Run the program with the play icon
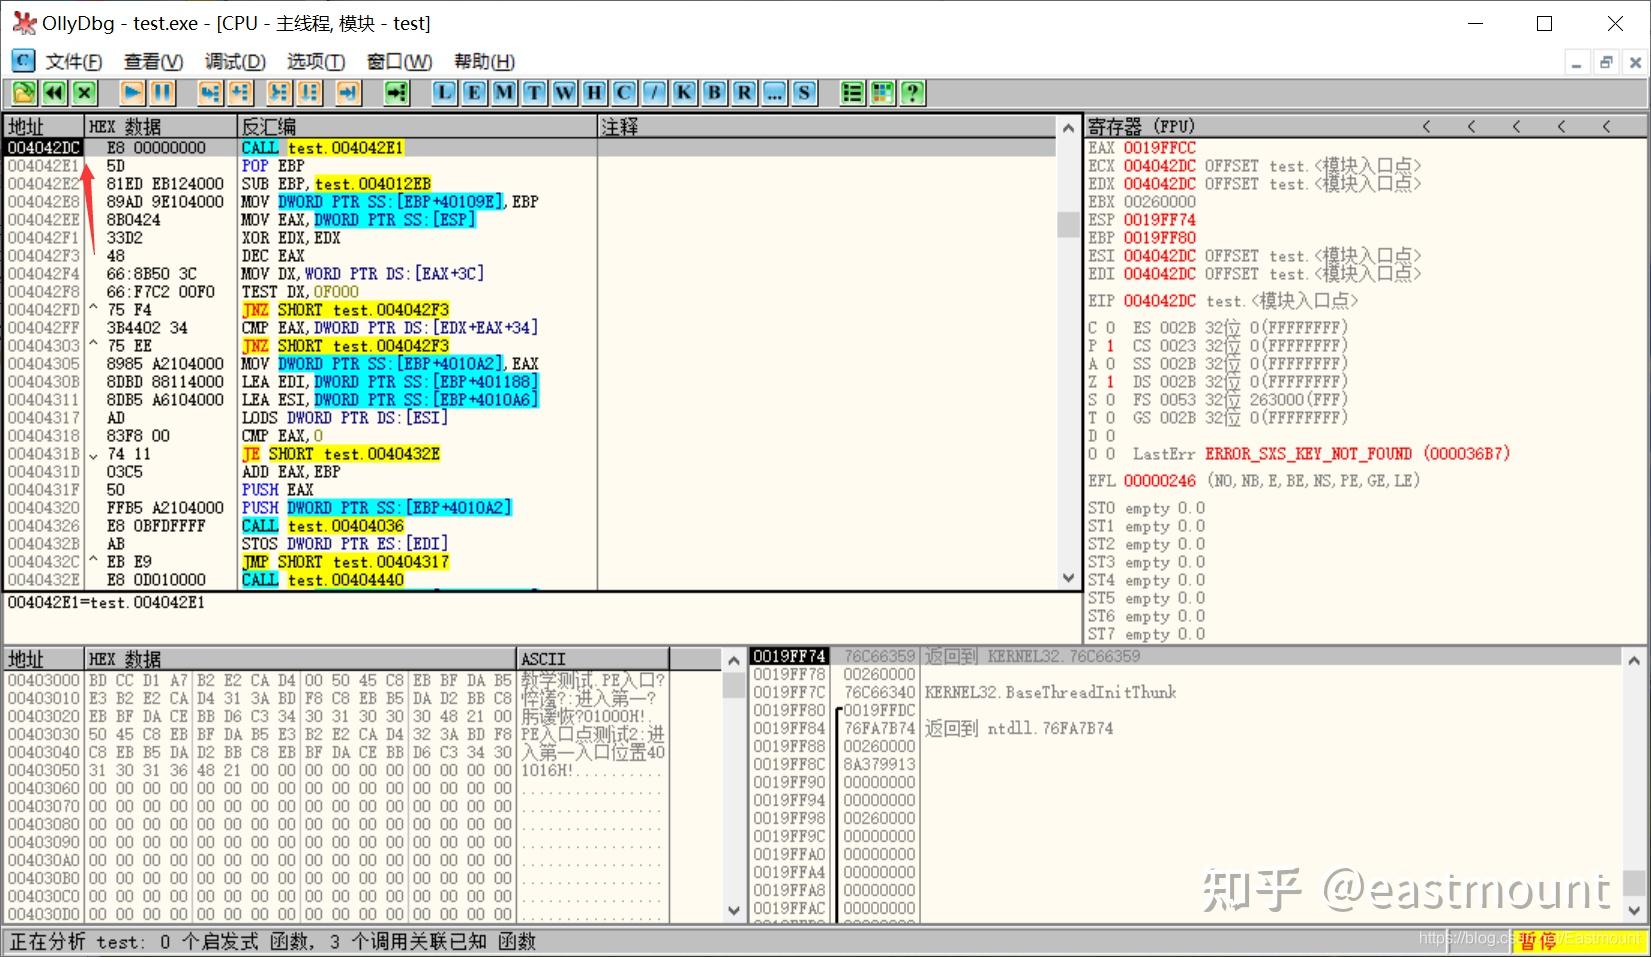The height and width of the screenshot is (957, 1651). (131, 92)
